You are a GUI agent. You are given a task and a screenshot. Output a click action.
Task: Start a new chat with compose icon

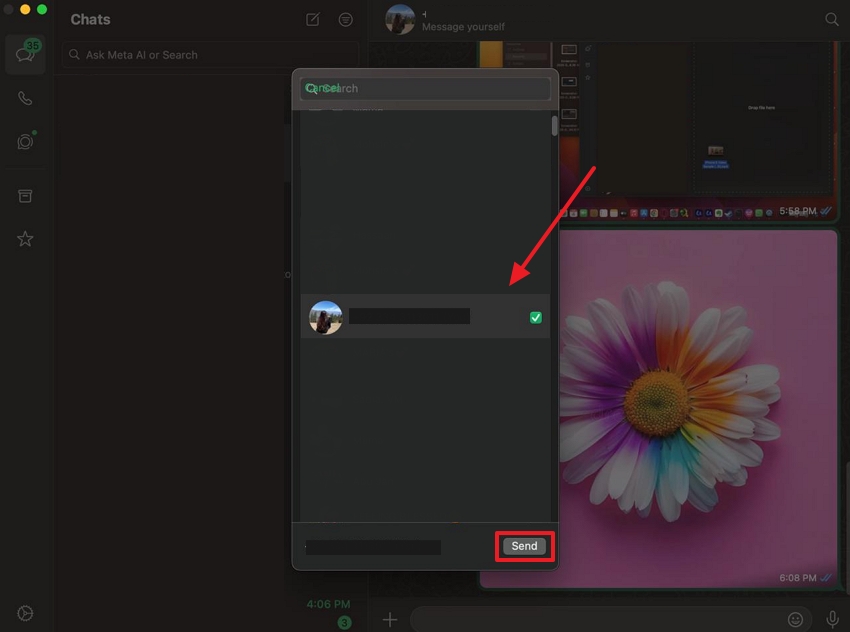[313, 20]
